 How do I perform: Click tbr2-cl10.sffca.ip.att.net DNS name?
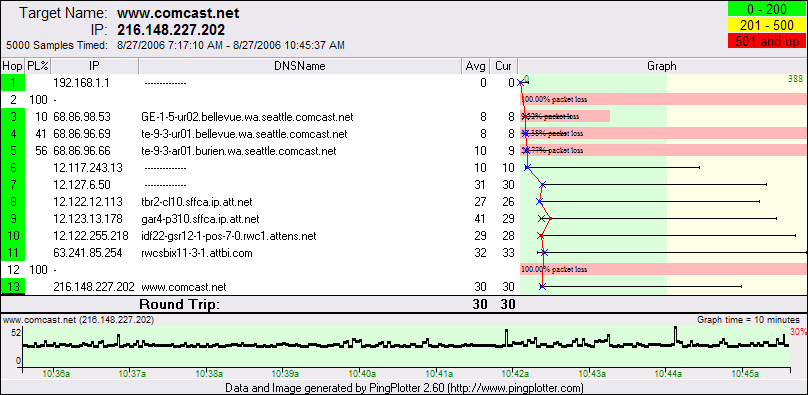coord(196,202)
